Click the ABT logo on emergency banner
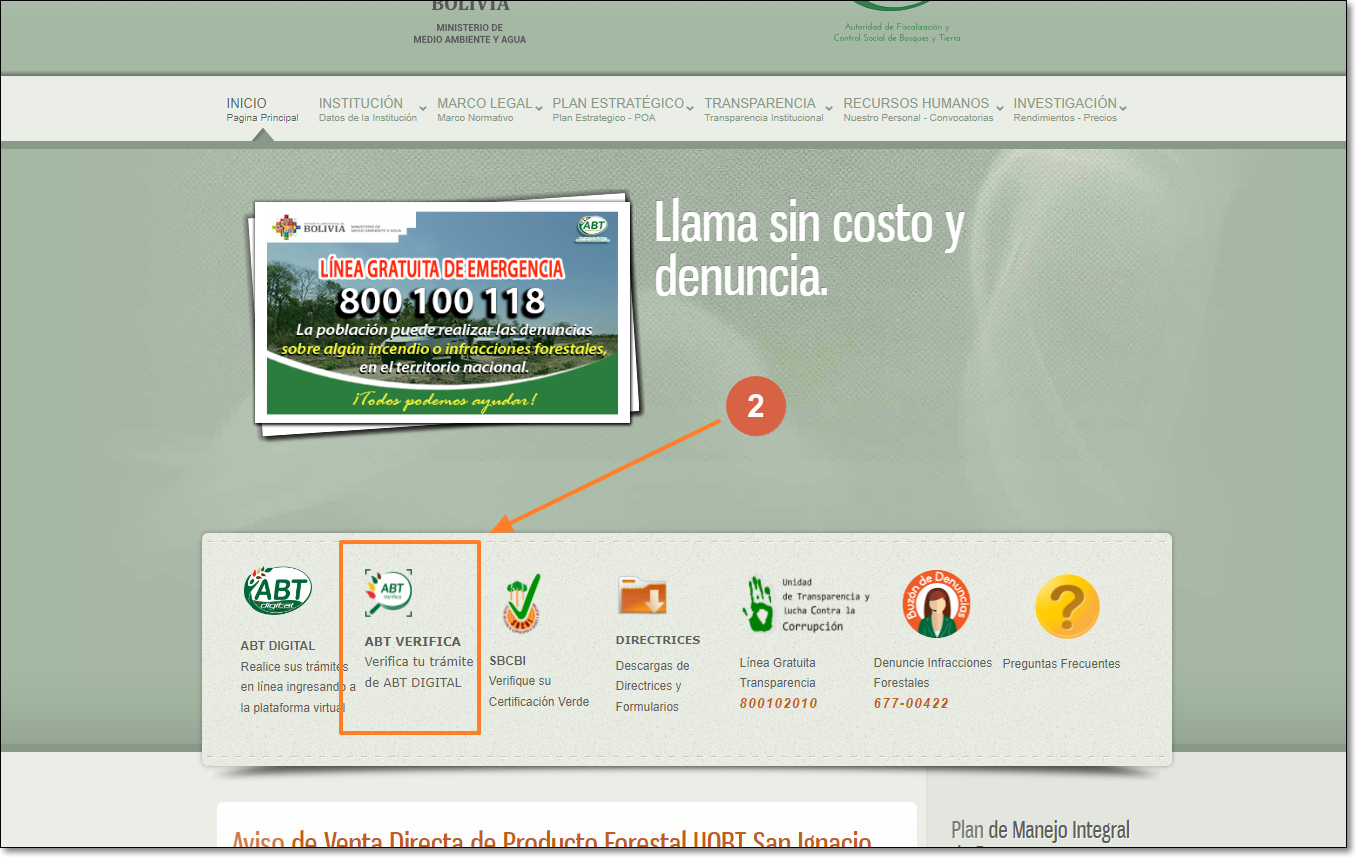1356x857 pixels. click(x=592, y=228)
